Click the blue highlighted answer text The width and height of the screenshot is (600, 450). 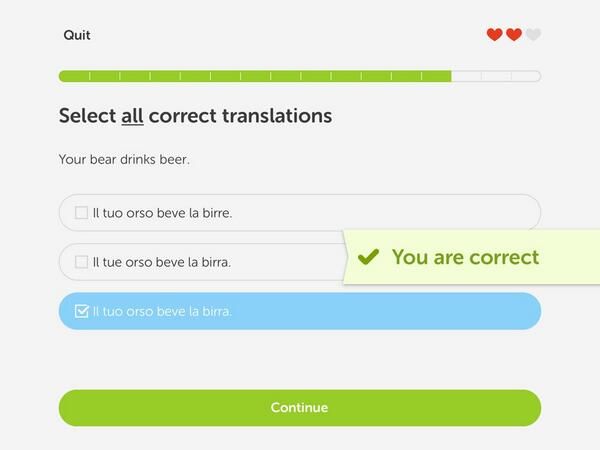tap(162, 311)
